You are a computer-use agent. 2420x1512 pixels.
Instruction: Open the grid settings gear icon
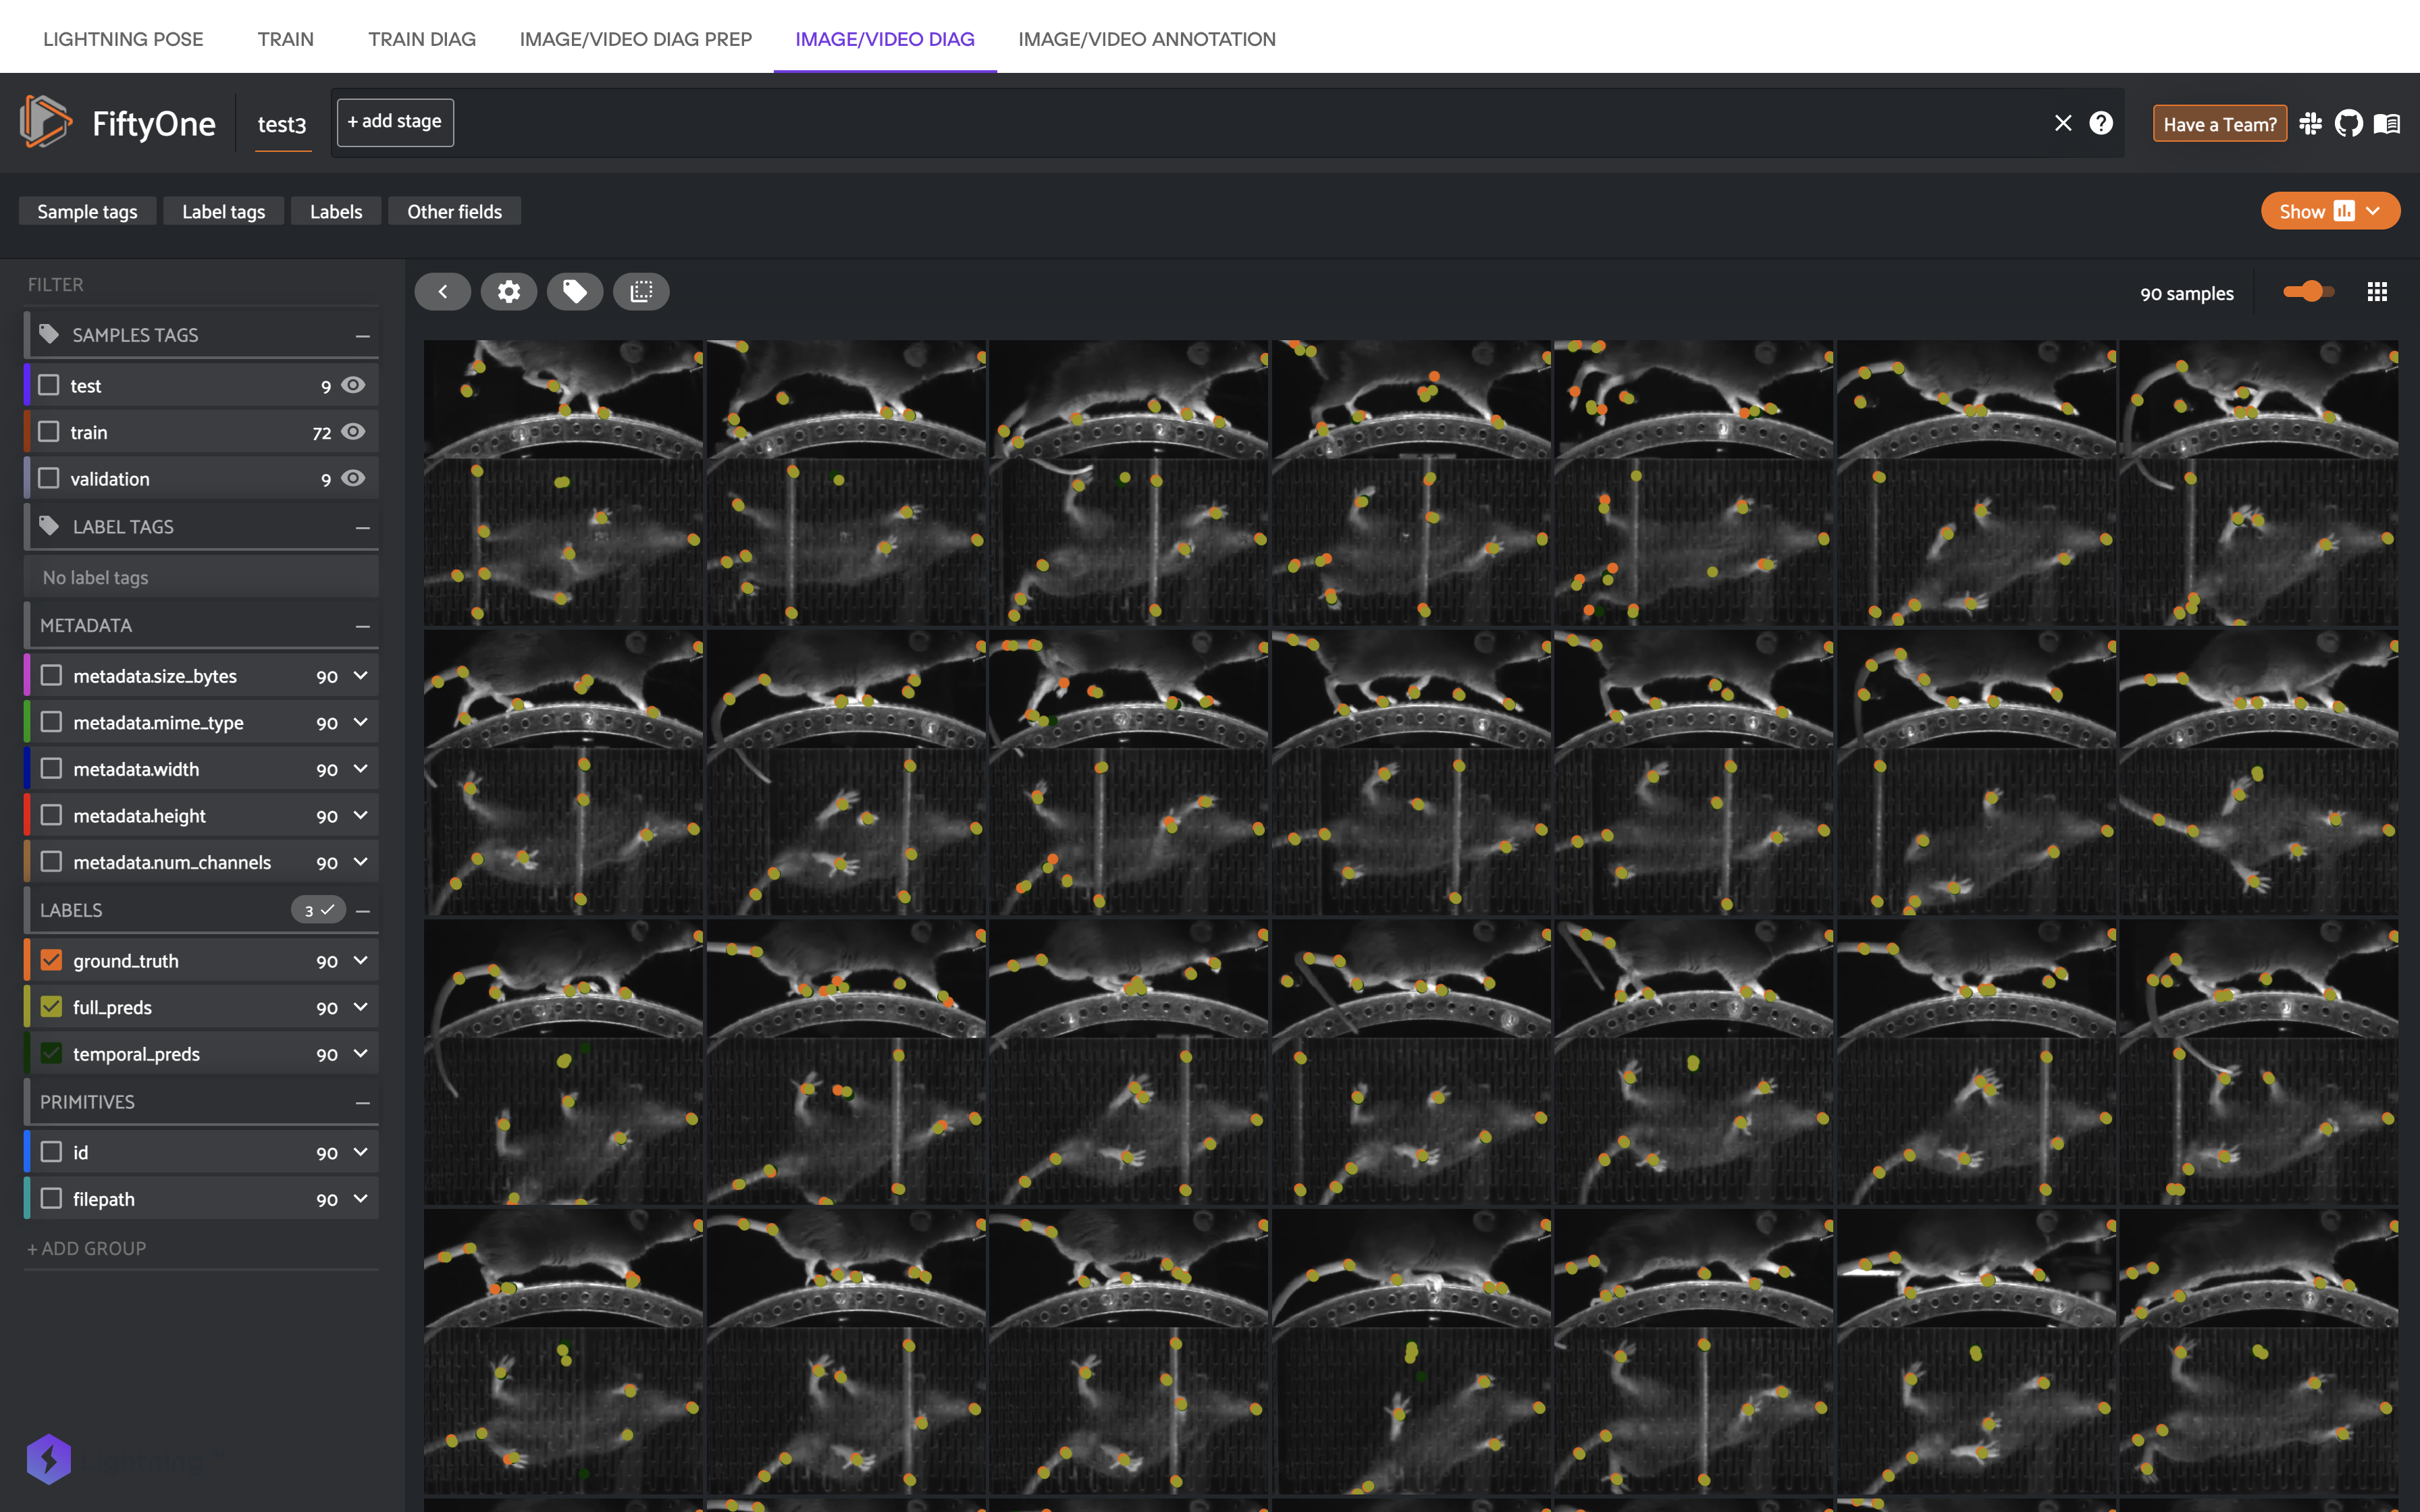pyautogui.click(x=509, y=291)
